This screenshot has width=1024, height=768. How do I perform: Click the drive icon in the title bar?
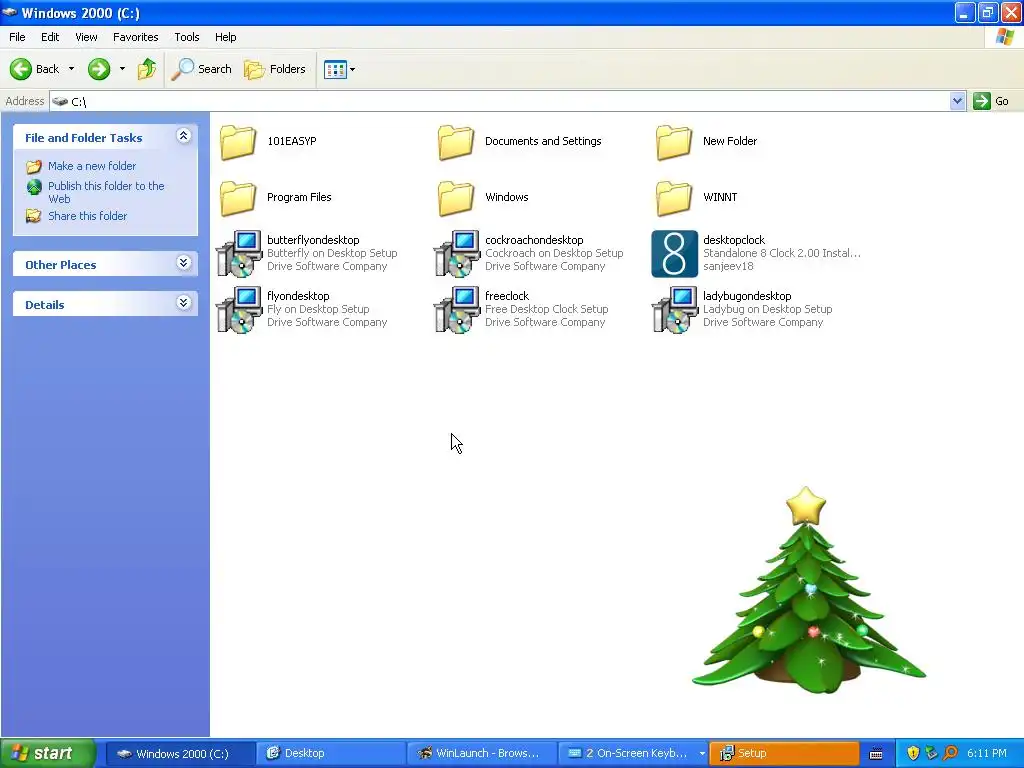click(10, 12)
